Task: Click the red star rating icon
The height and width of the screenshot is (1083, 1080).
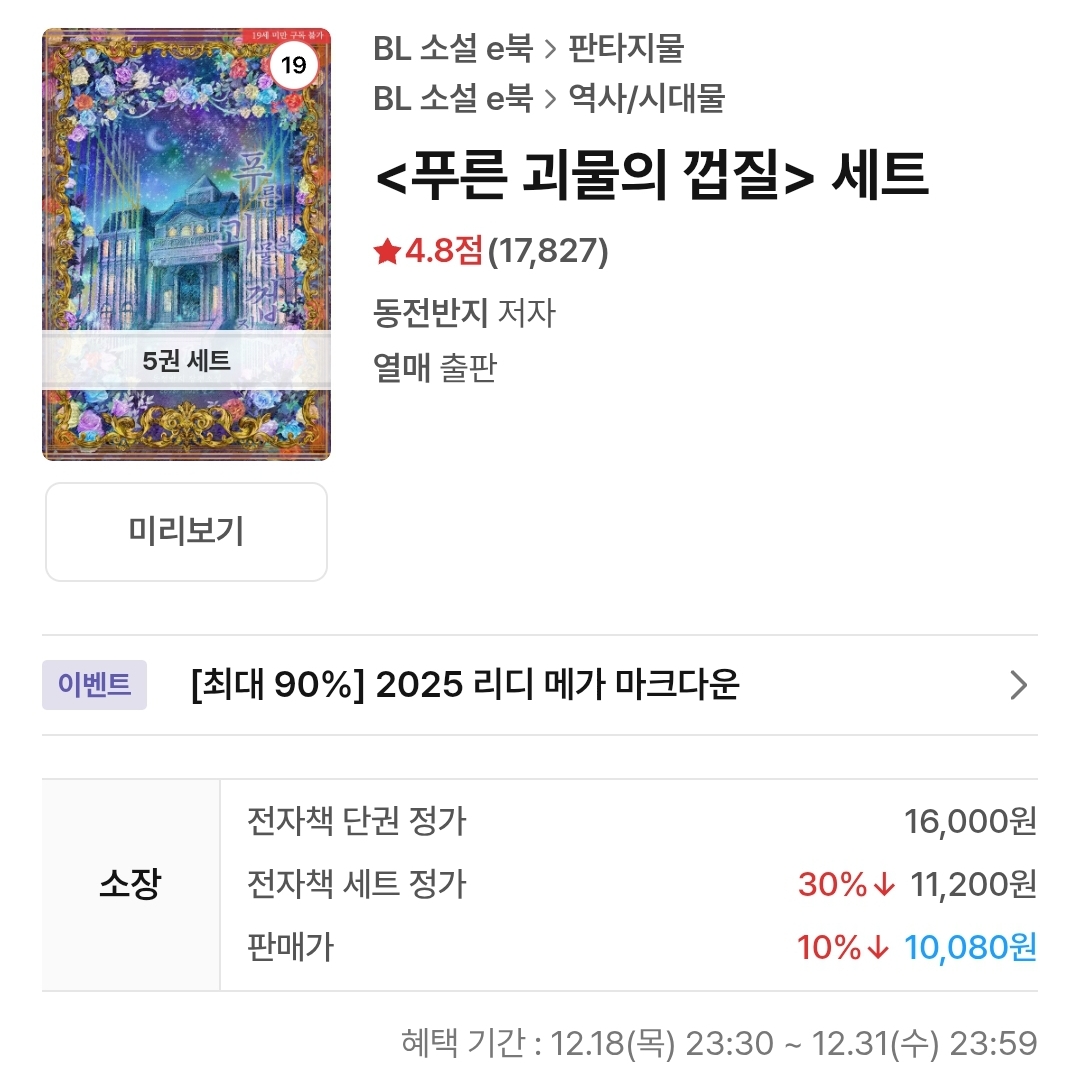Action: click(x=387, y=251)
